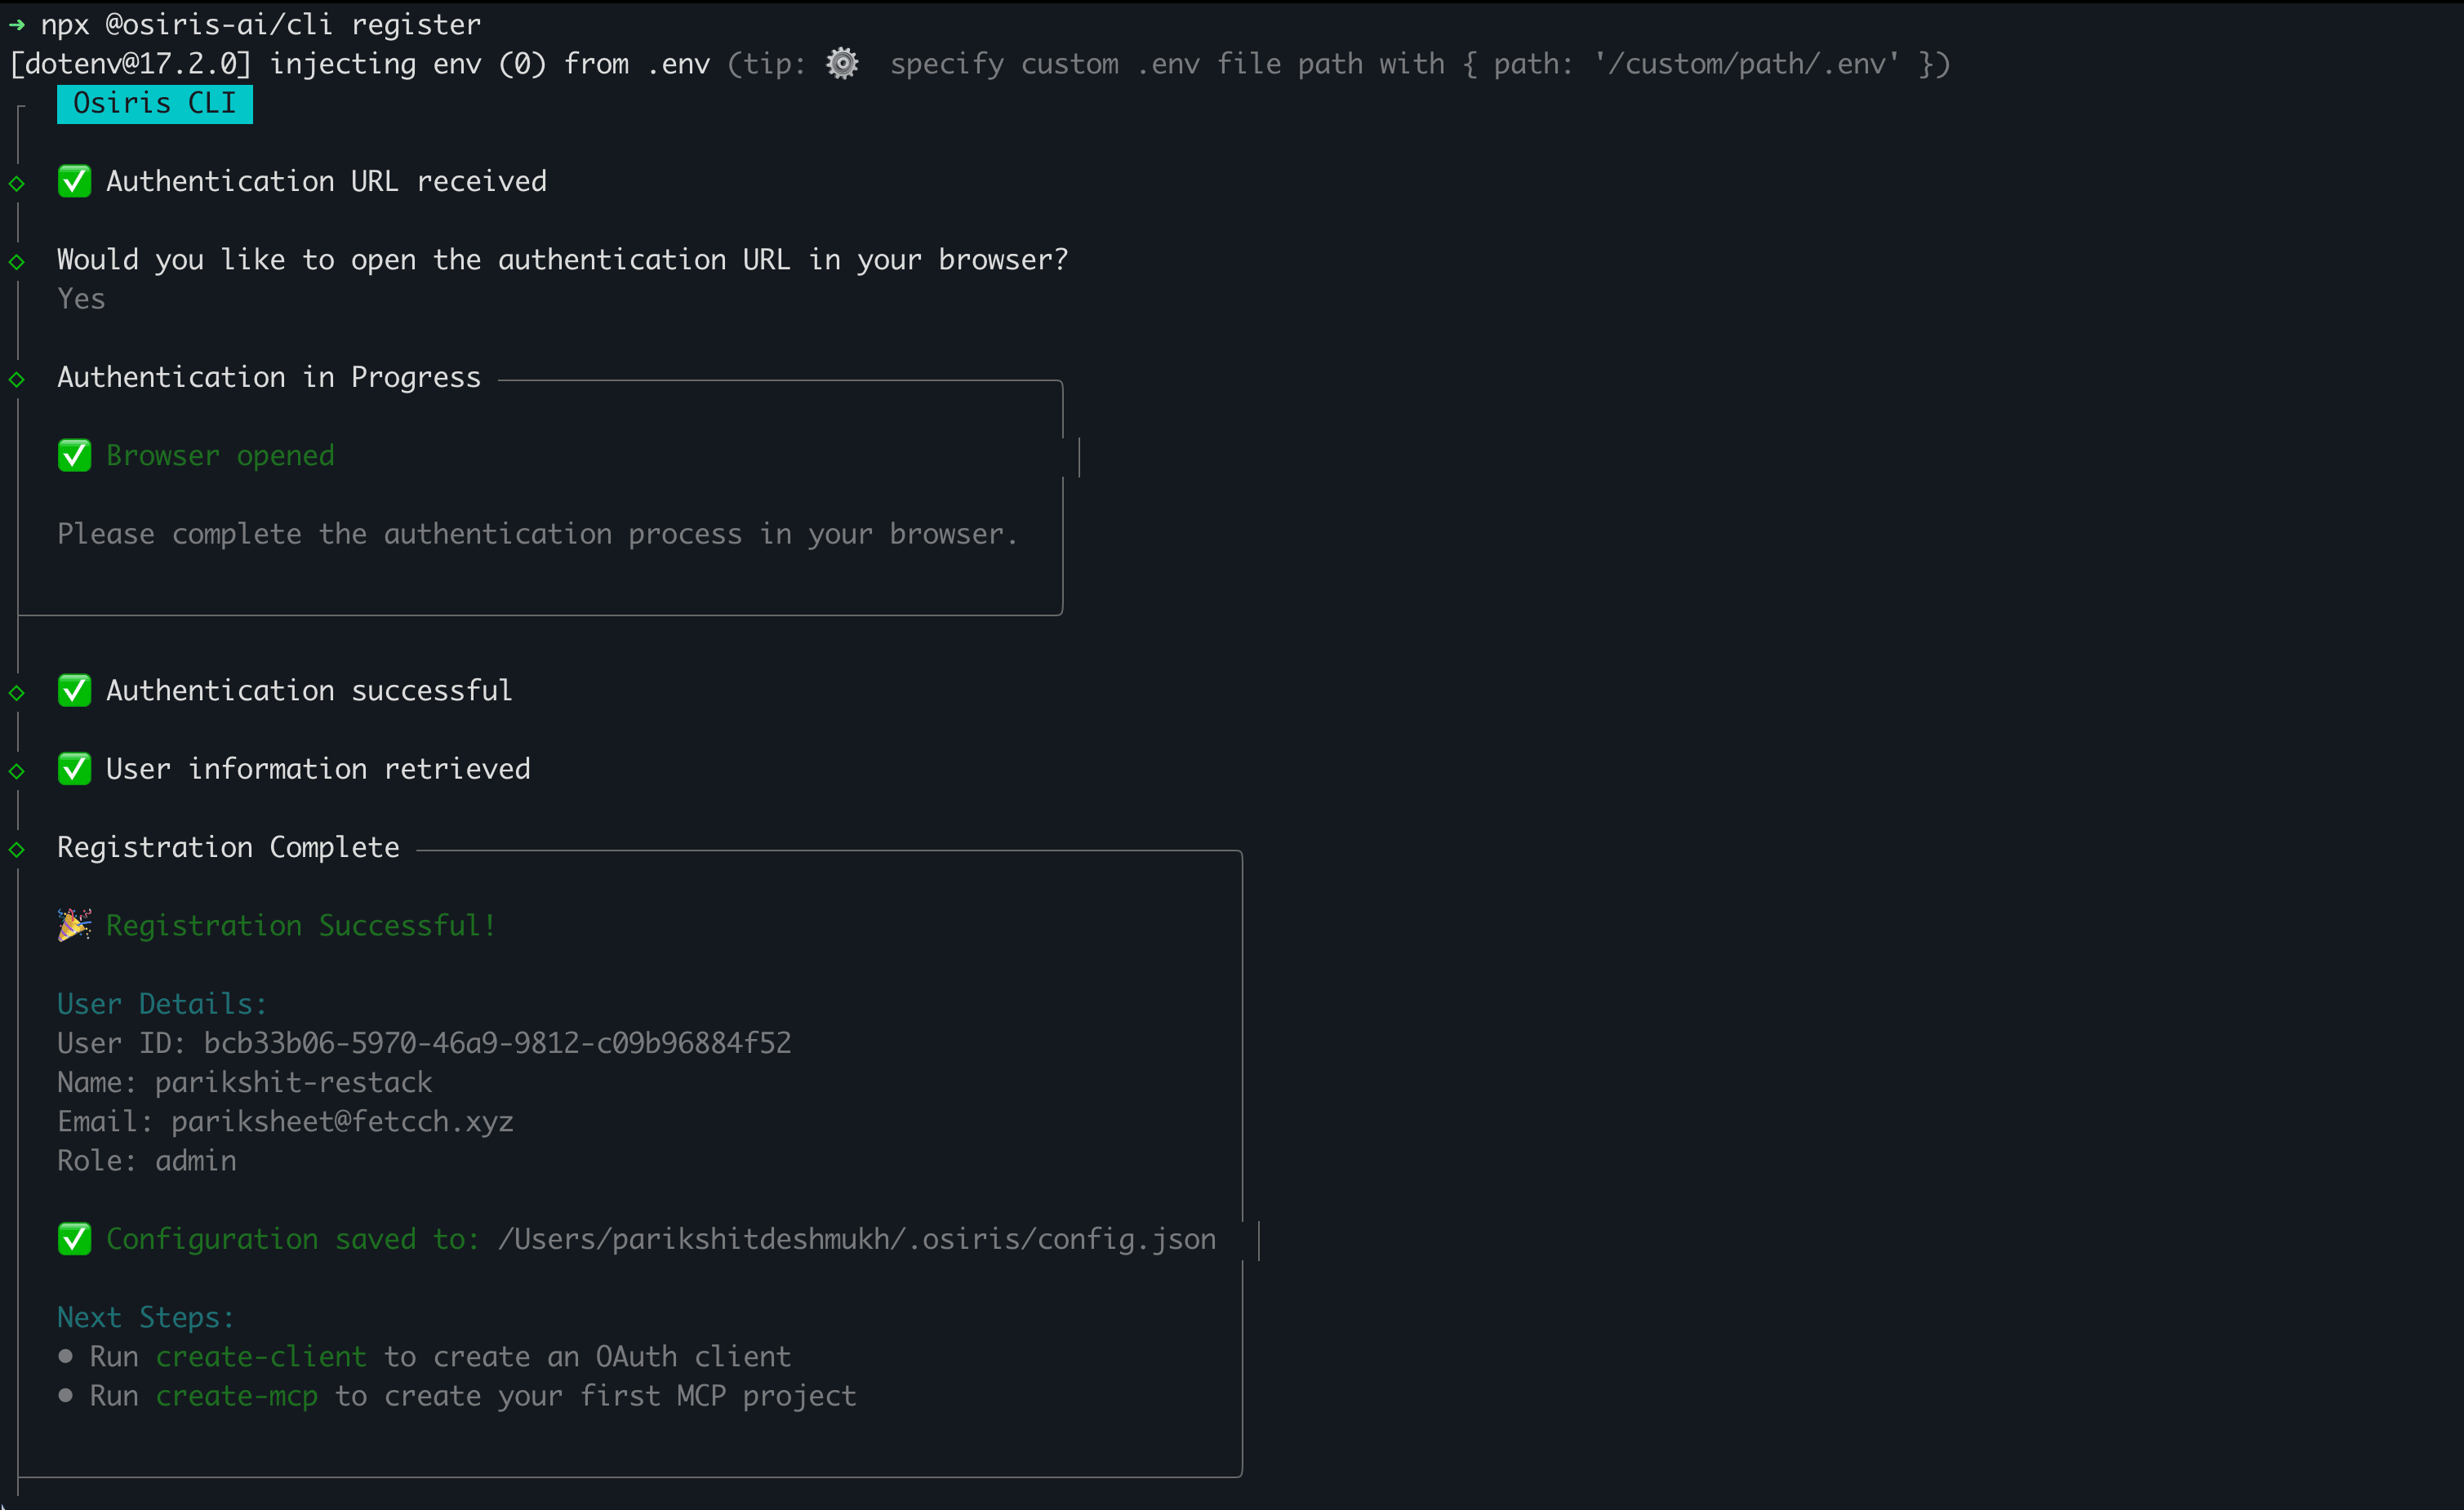Click the pariksheet@fetcch.xyz email address

coord(342,1121)
